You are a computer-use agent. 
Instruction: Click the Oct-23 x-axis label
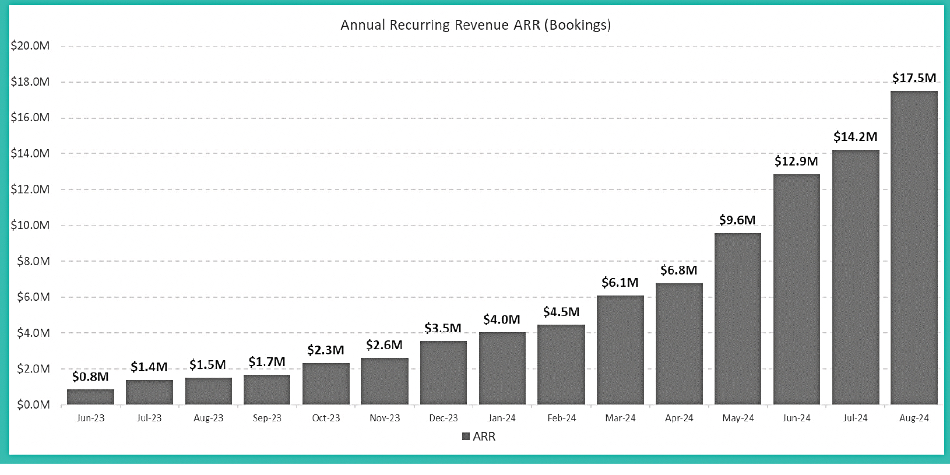(326, 417)
